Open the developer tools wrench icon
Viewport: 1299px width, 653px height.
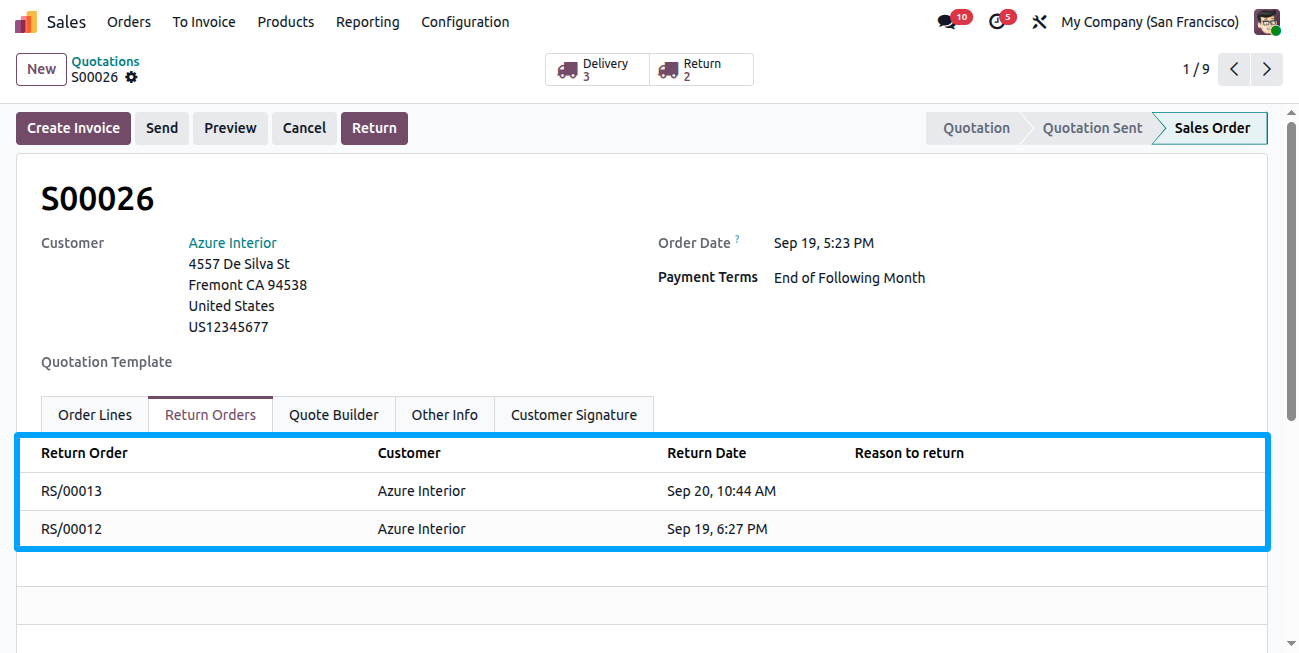coord(1039,22)
